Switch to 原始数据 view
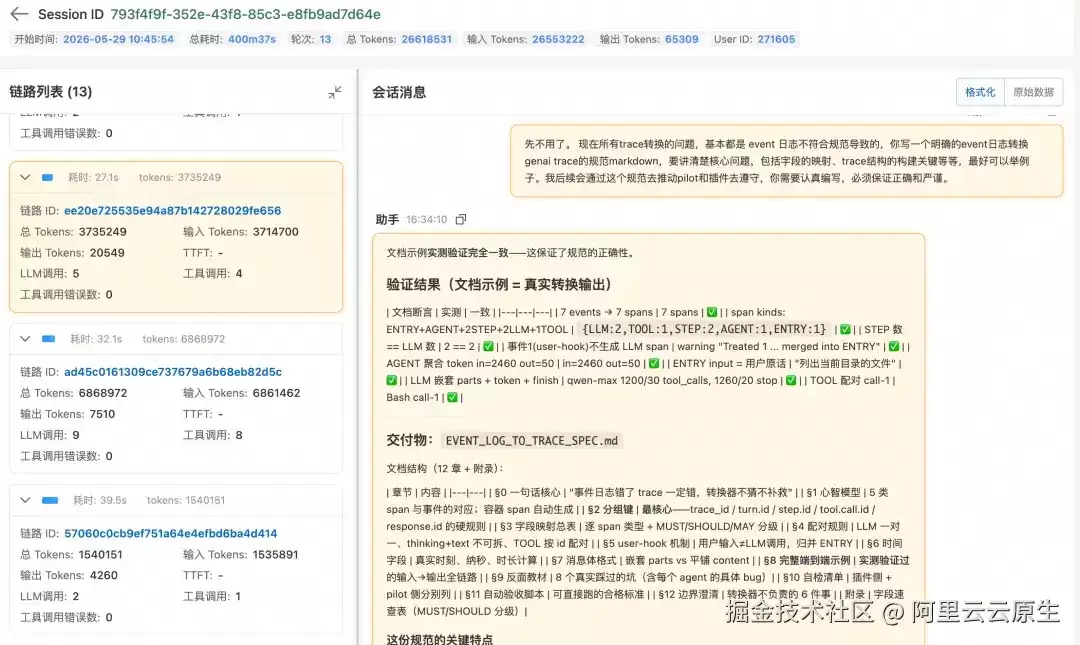1080x645 pixels. tap(1033, 92)
